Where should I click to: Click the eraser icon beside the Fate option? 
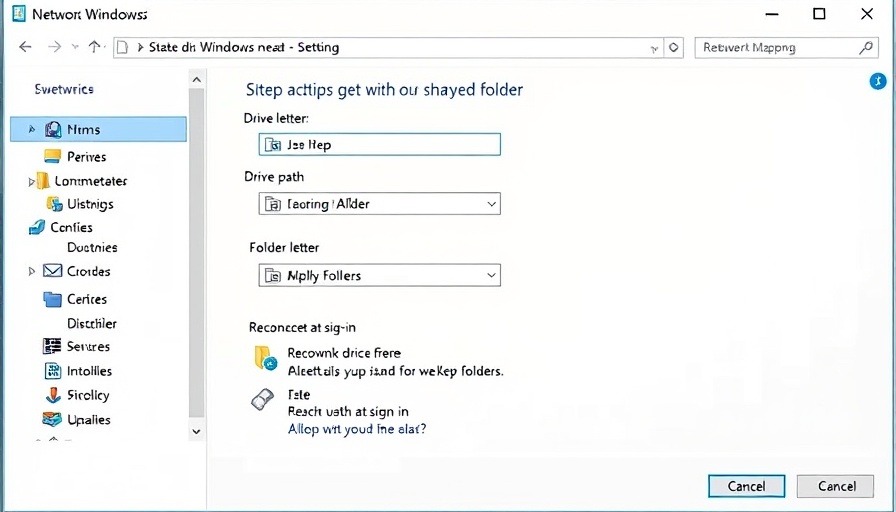262,400
